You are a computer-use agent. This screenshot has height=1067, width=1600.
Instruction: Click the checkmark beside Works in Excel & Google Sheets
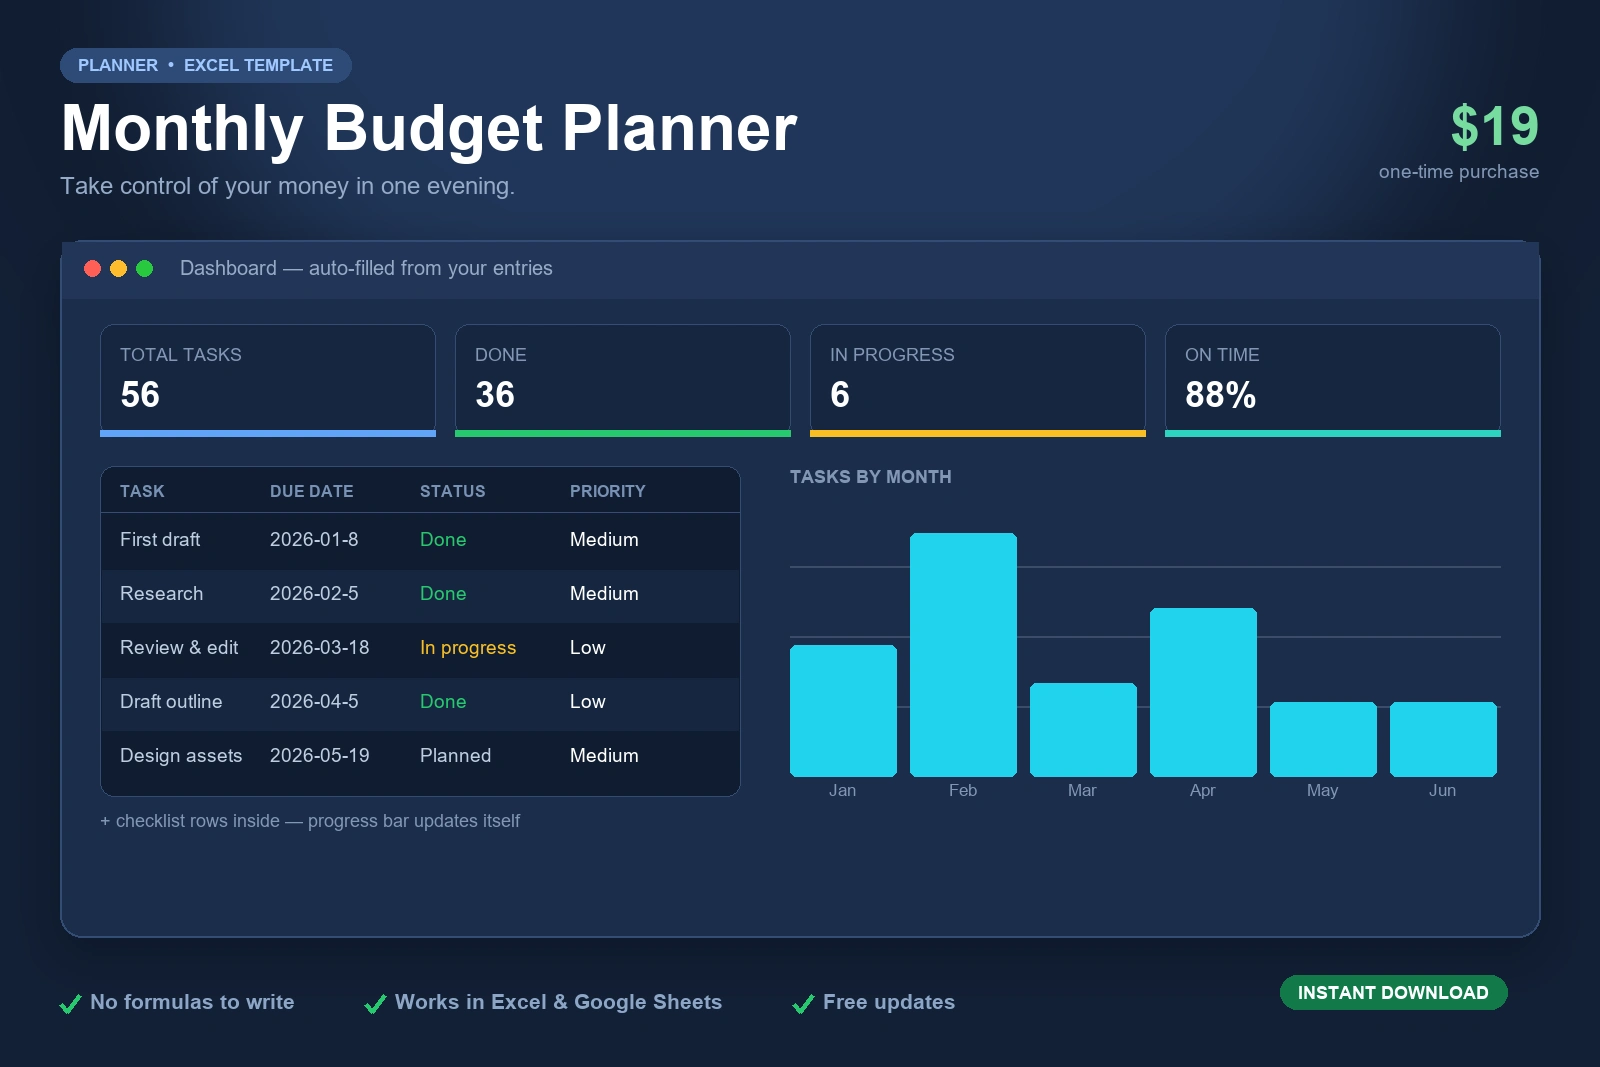(375, 1004)
